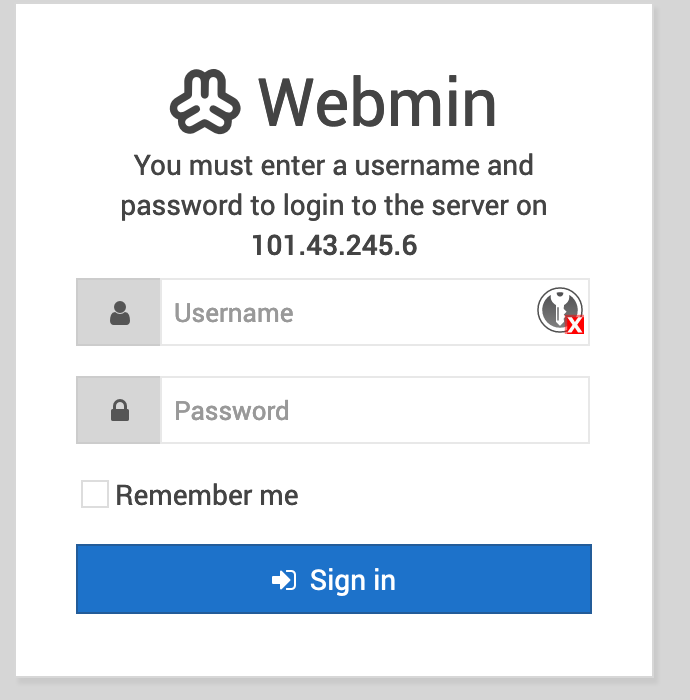Click the red X badge on key icon
The height and width of the screenshot is (700, 690).
pyautogui.click(x=574, y=325)
